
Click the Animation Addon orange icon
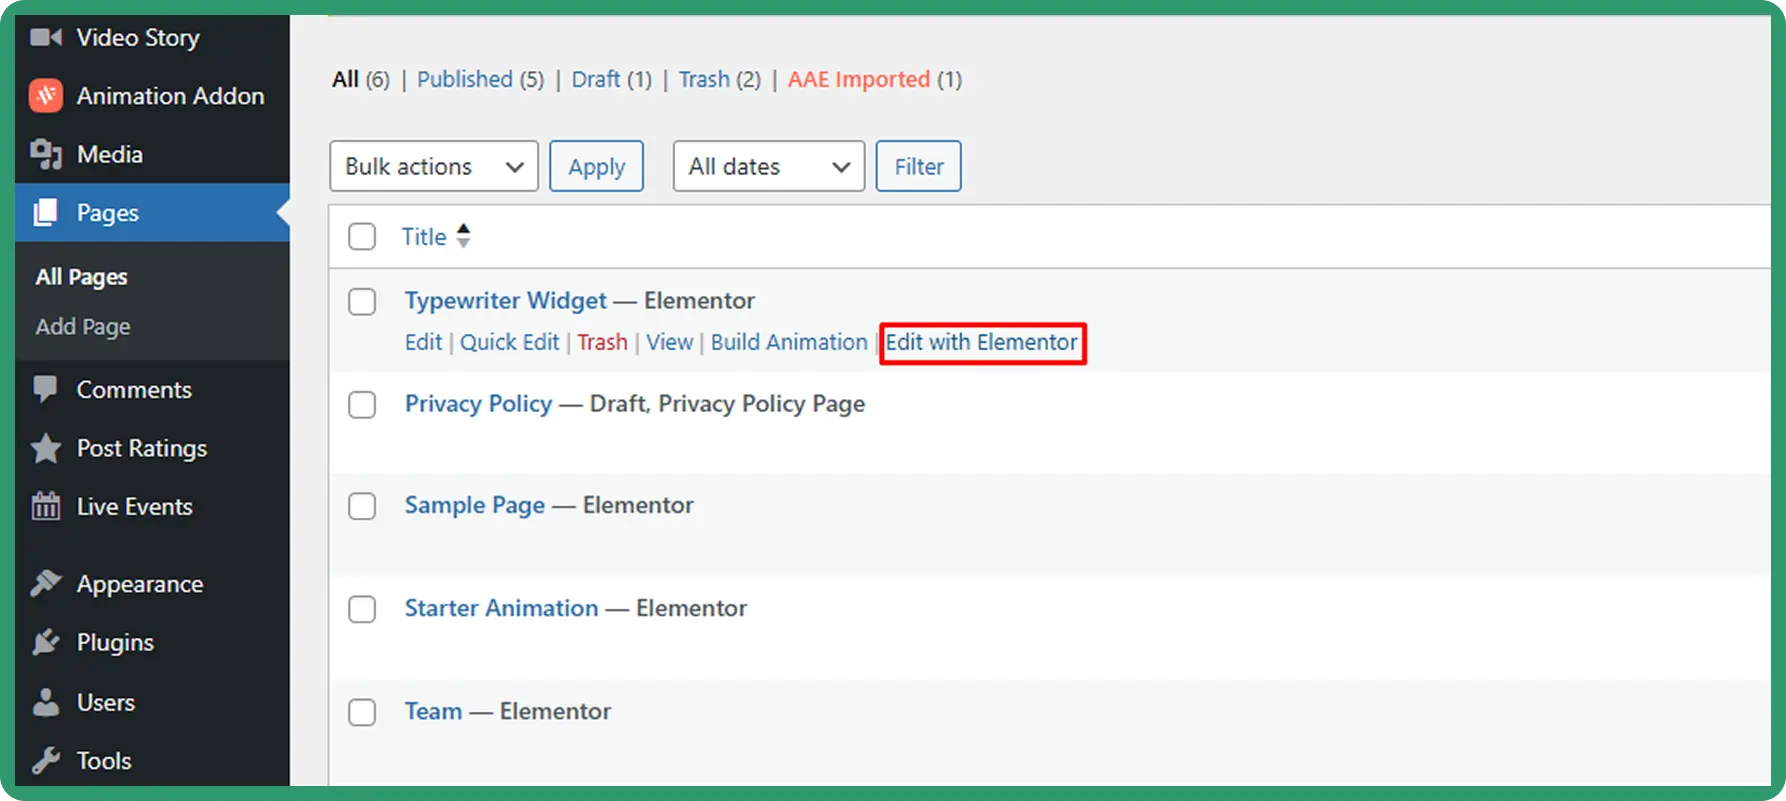(x=46, y=96)
